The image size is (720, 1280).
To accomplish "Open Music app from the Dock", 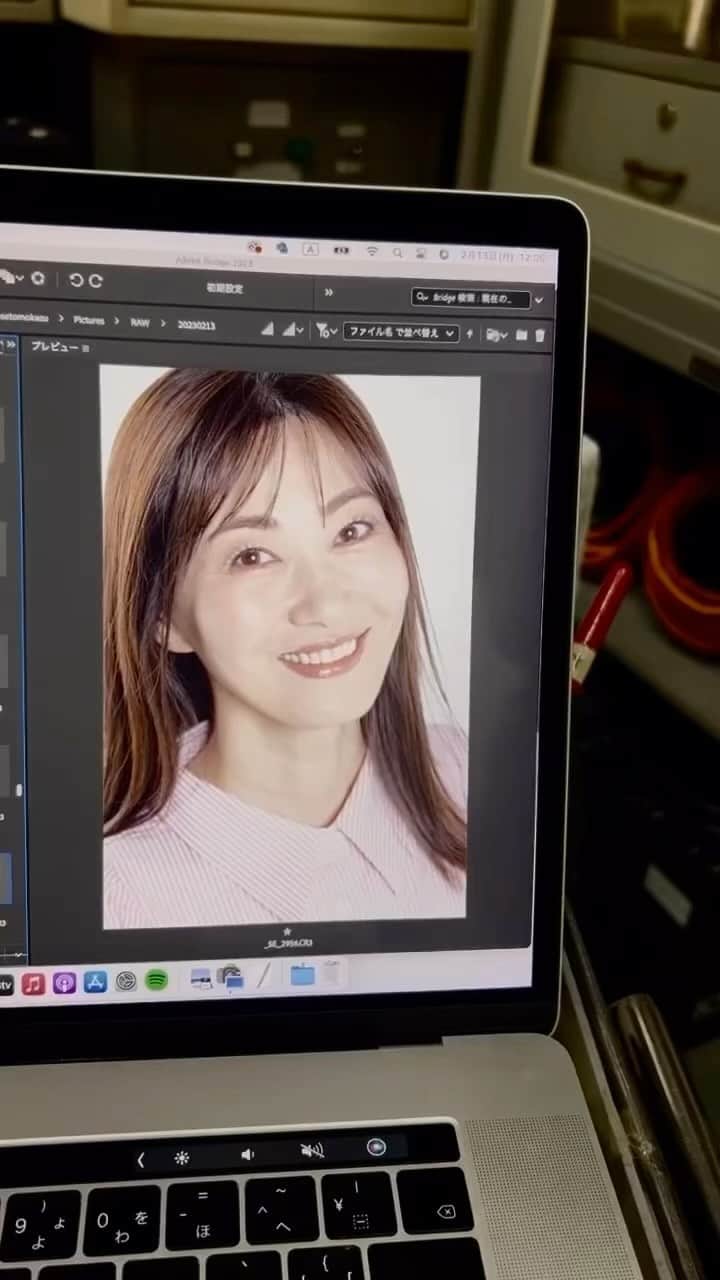I will point(33,983).
